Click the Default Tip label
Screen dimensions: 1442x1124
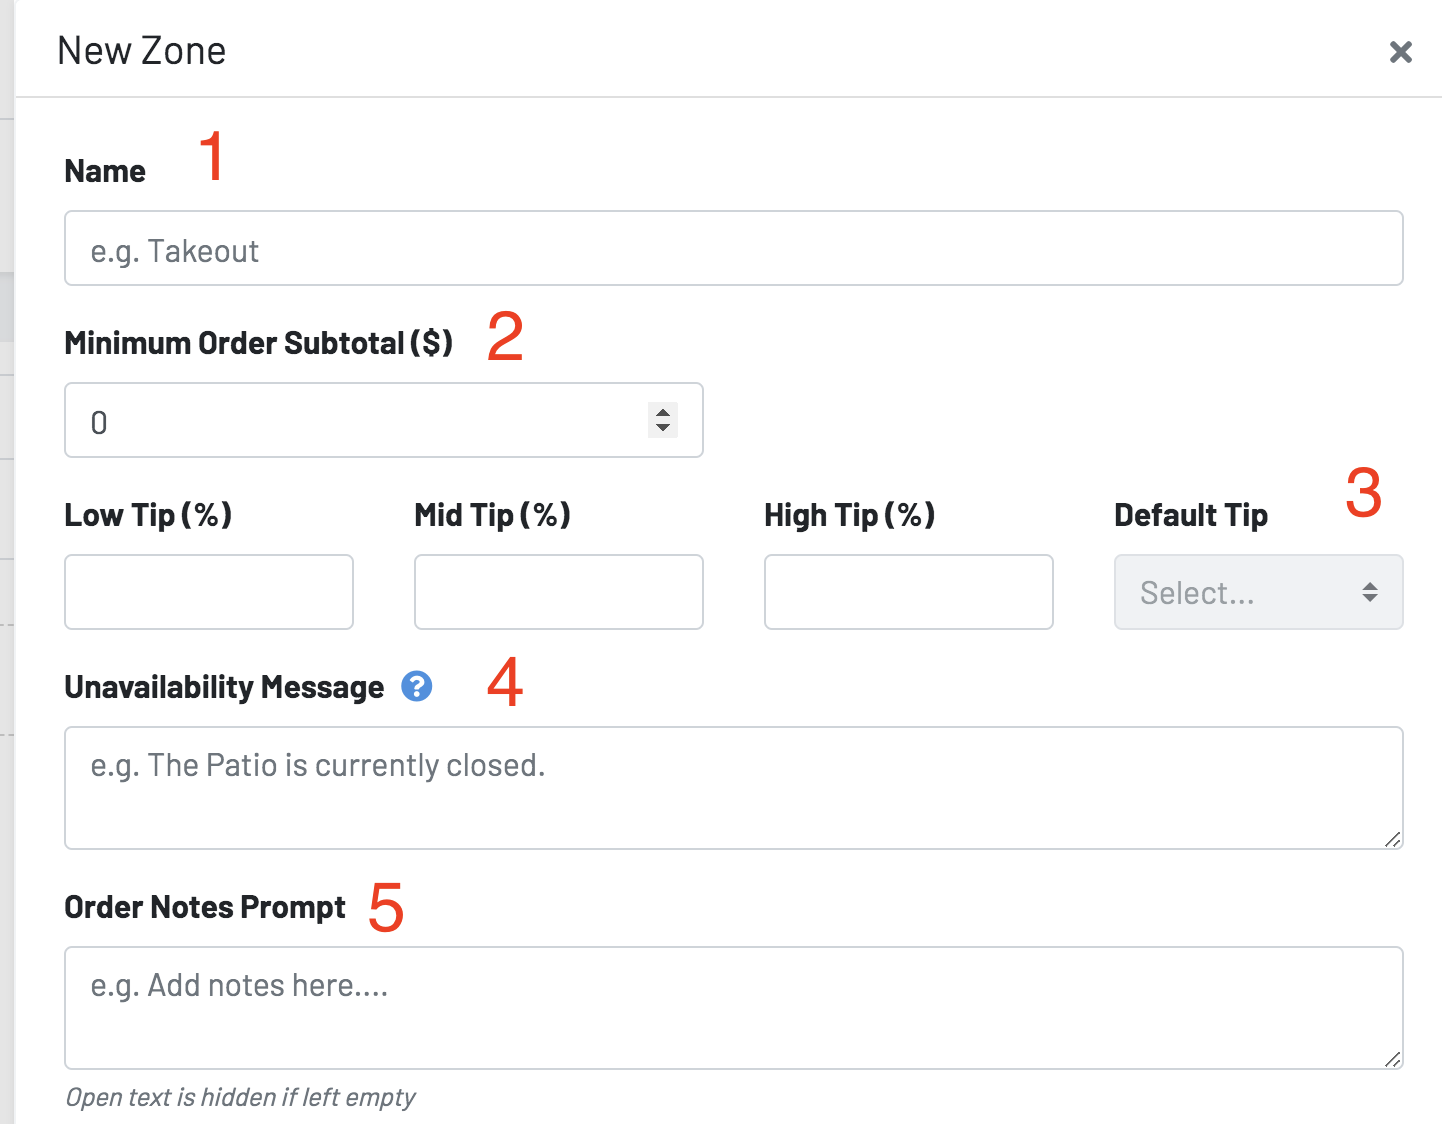[x=1191, y=515]
